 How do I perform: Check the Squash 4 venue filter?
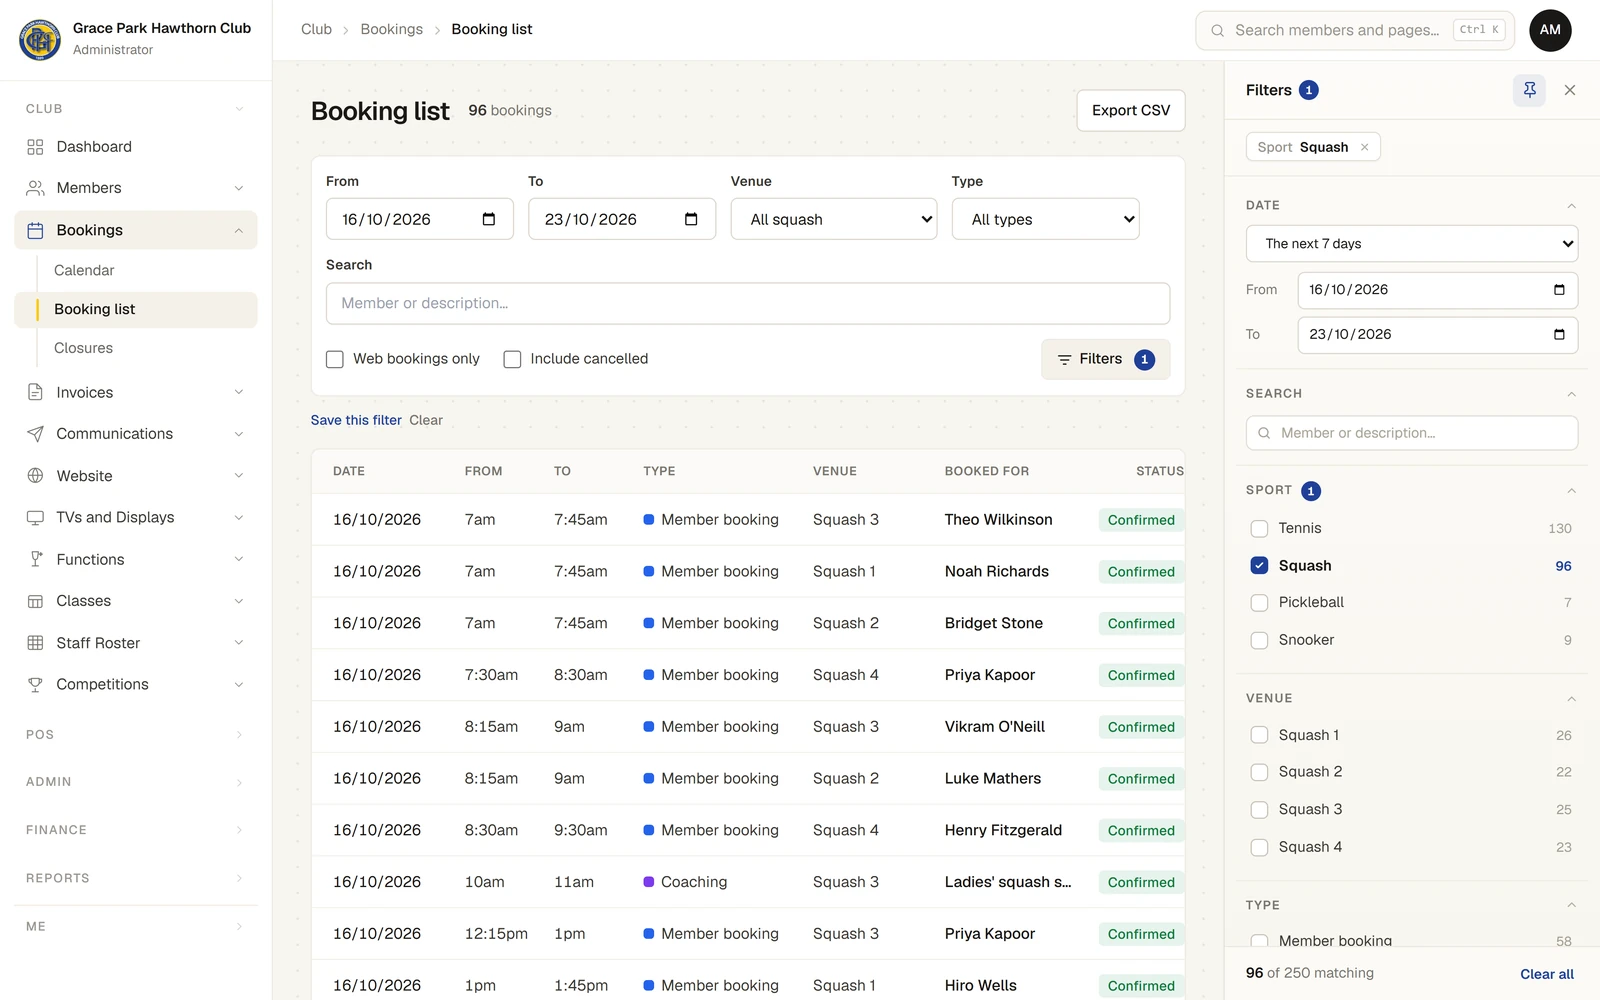tap(1259, 847)
